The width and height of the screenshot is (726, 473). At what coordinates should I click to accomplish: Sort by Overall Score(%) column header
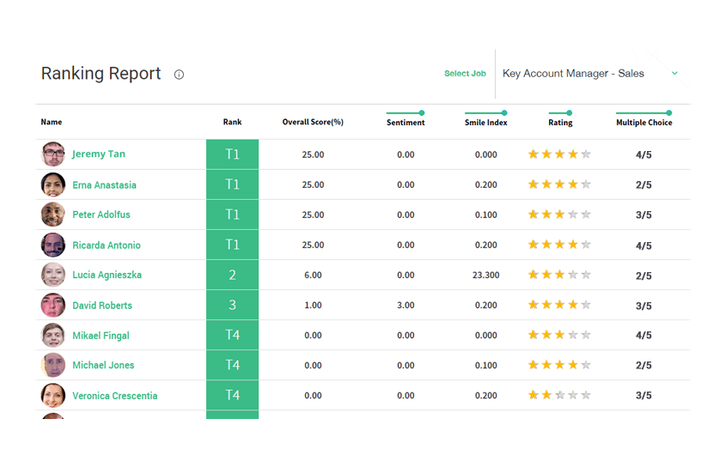tap(312, 123)
